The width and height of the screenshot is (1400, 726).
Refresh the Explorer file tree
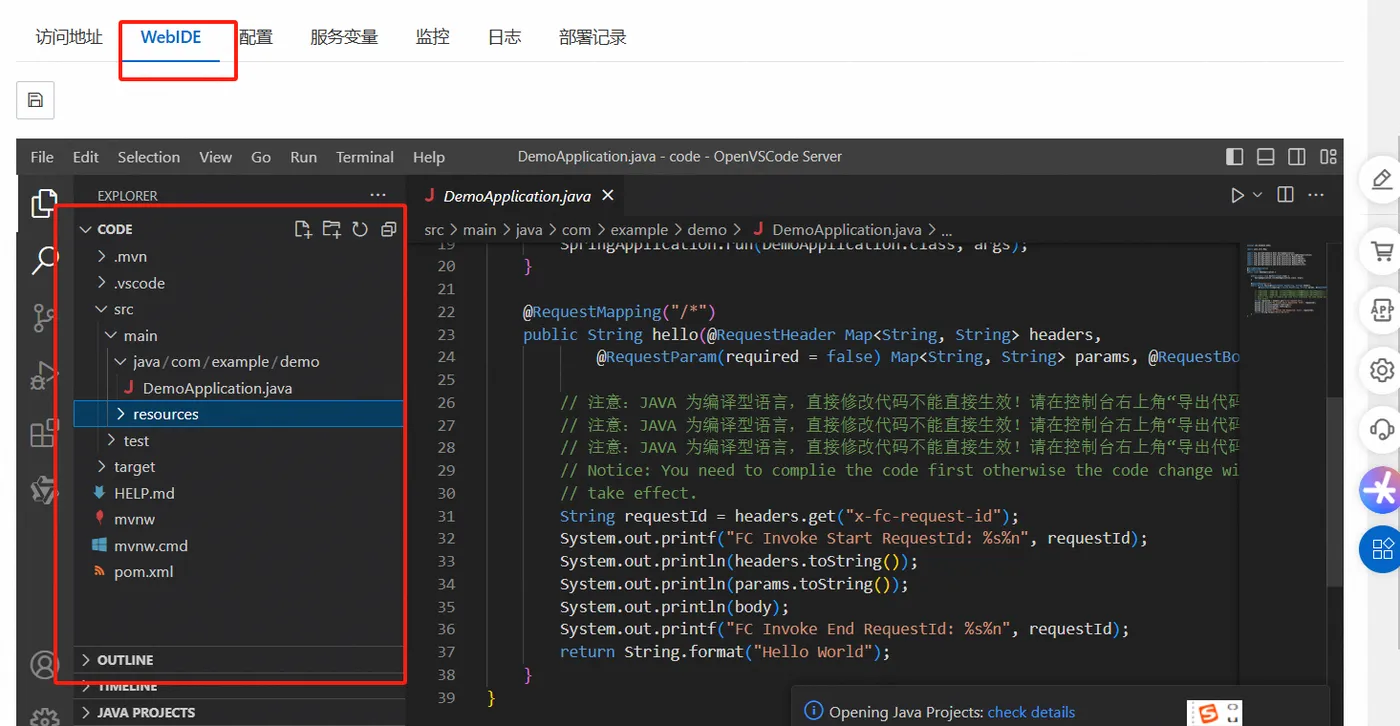(x=360, y=230)
